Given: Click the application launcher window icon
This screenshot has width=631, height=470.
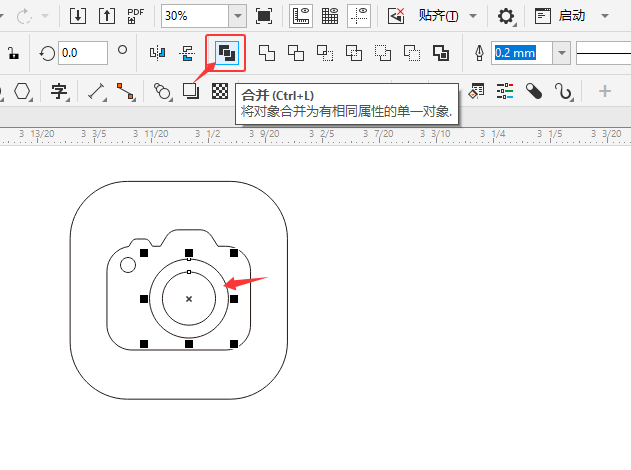Looking at the screenshot, I should (x=542, y=16).
